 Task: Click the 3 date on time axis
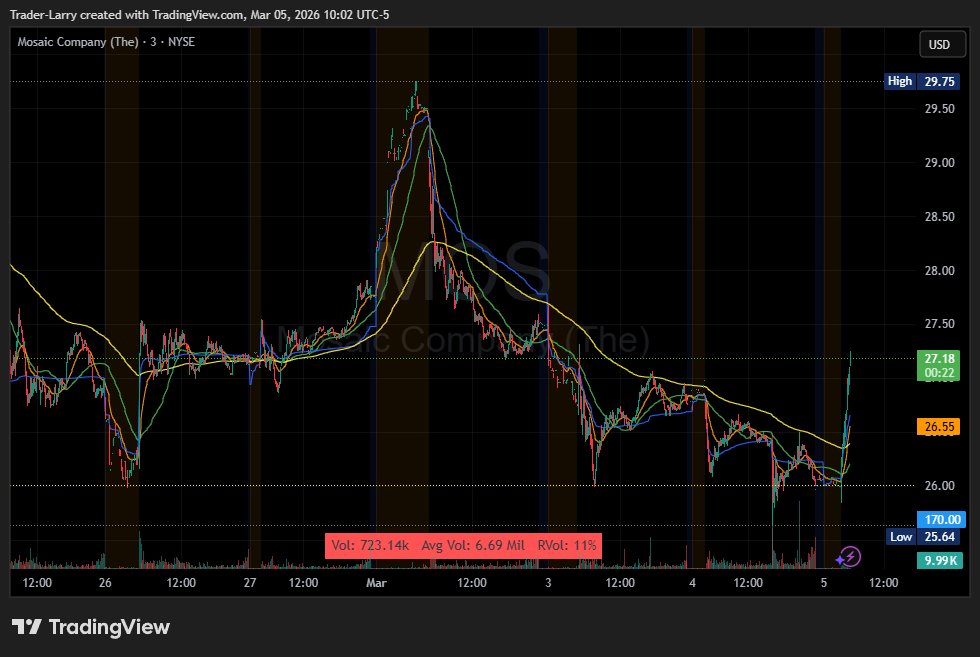pyautogui.click(x=548, y=583)
